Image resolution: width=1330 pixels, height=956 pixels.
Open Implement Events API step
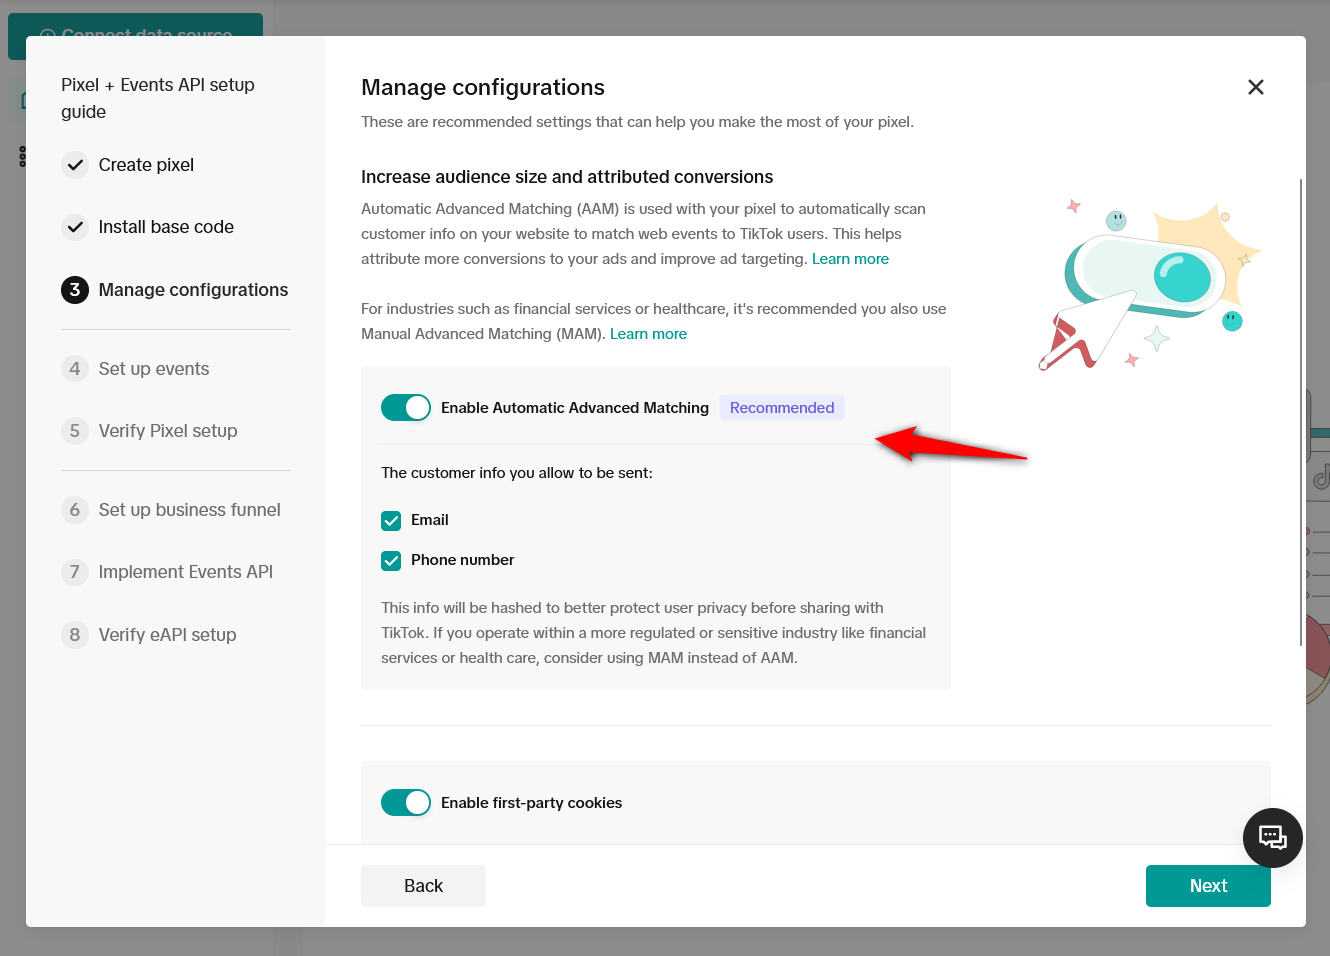[185, 572]
